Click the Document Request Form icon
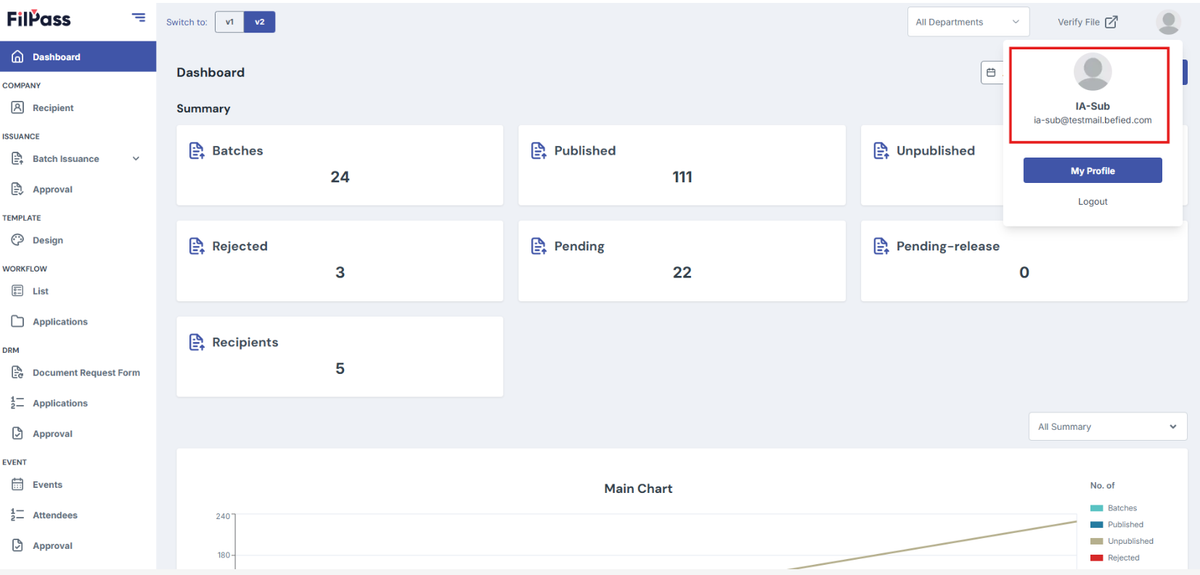The height and width of the screenshot is (575, 1200). pos(17,373)
